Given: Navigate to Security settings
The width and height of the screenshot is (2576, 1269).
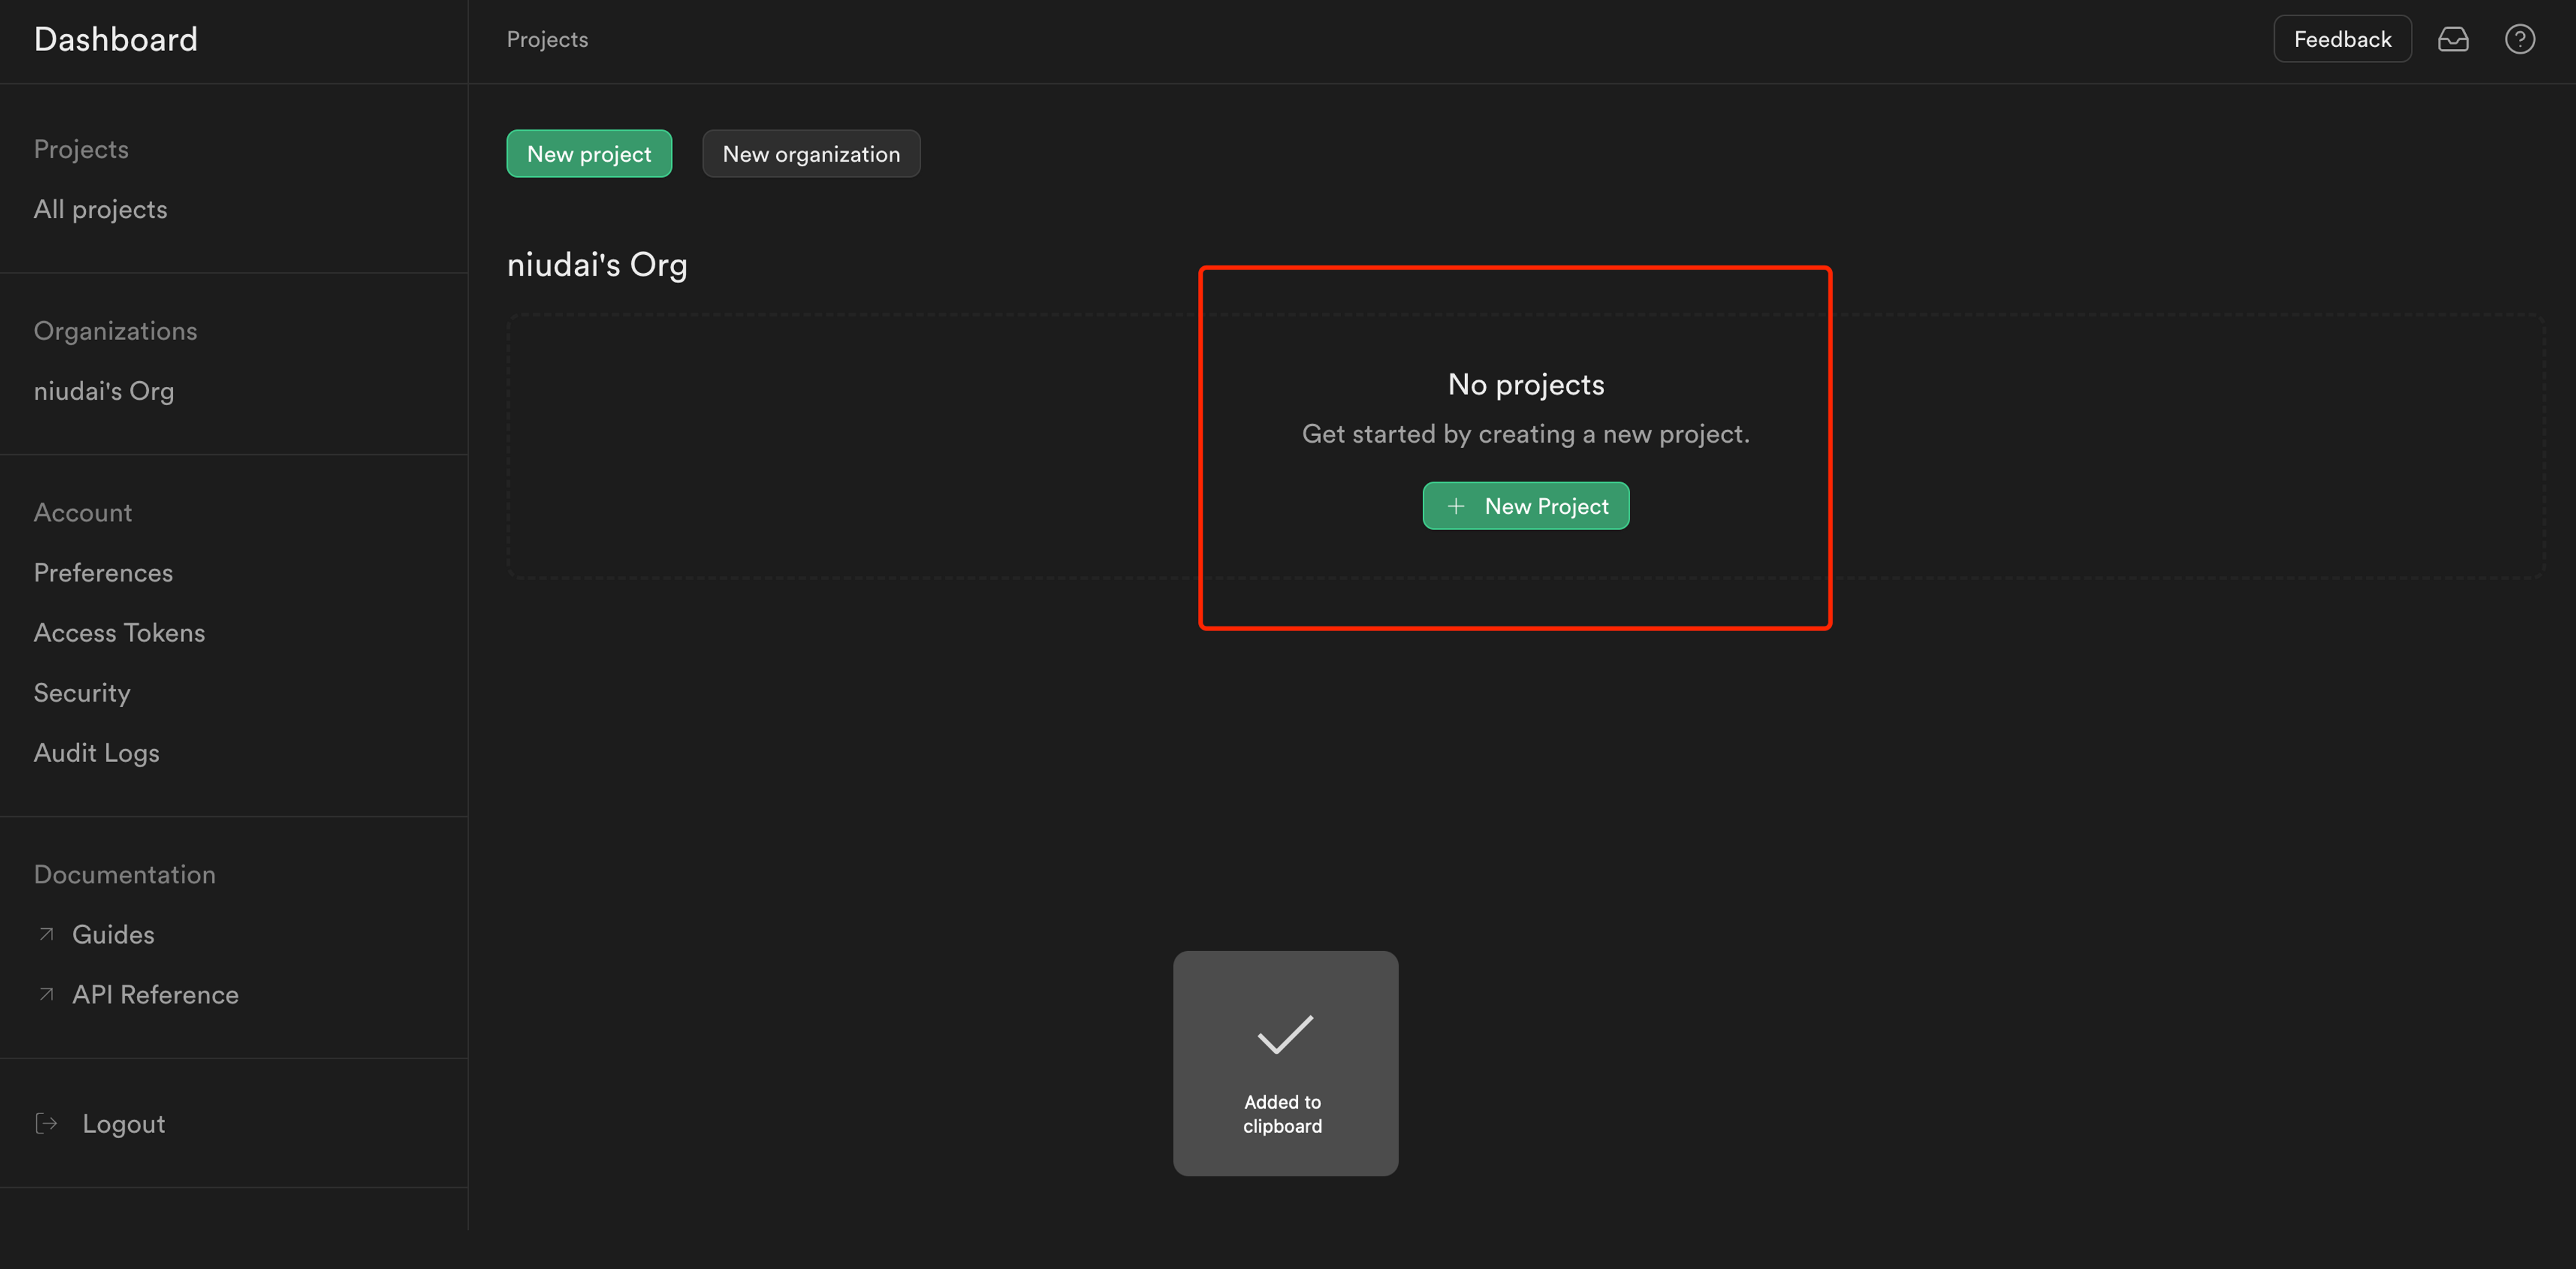Looking at the screenshot, I should (82, 693).
